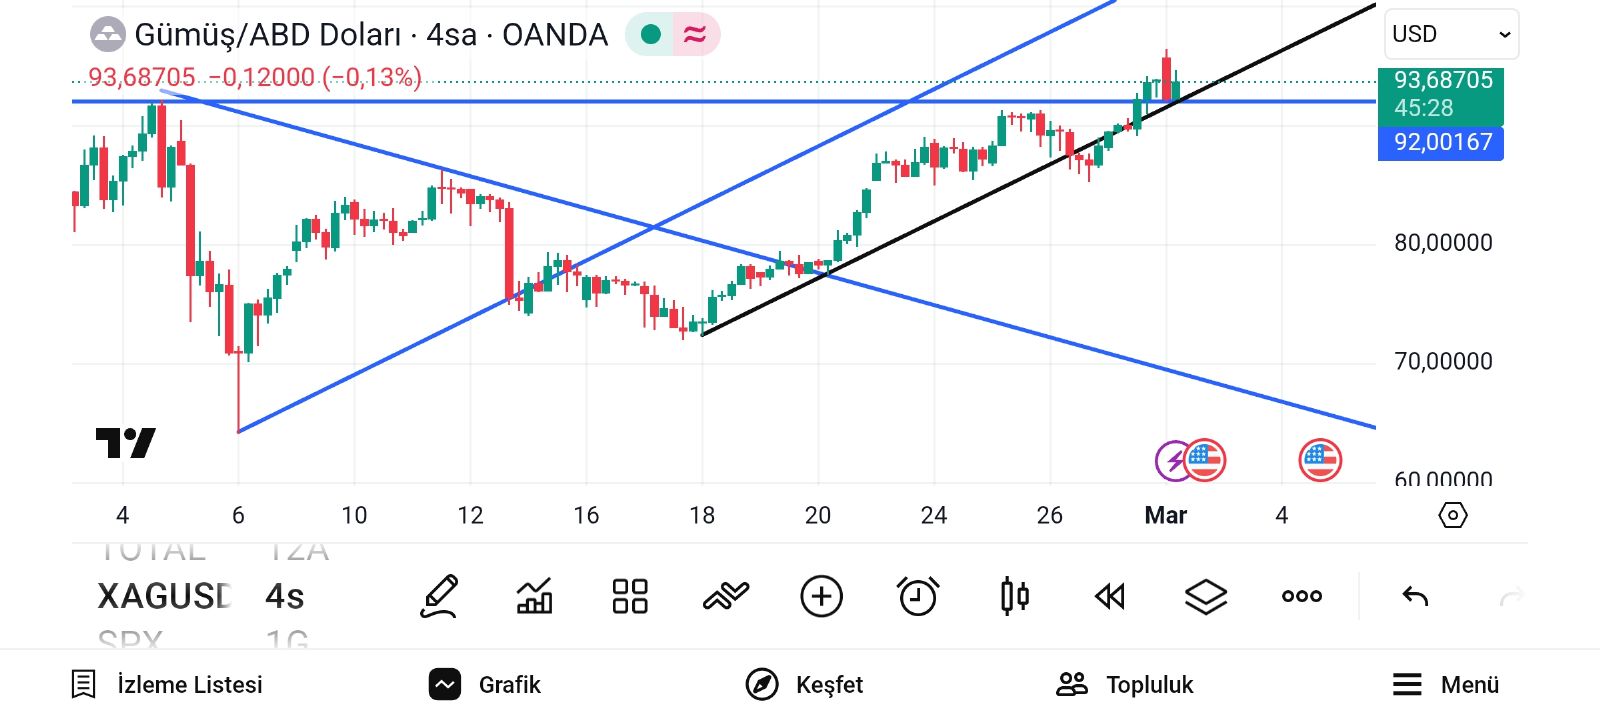The width and height of the screenshot is (1600, 720).
Task: Open the XAGUSD symbol selector
Action: point(164,597)
